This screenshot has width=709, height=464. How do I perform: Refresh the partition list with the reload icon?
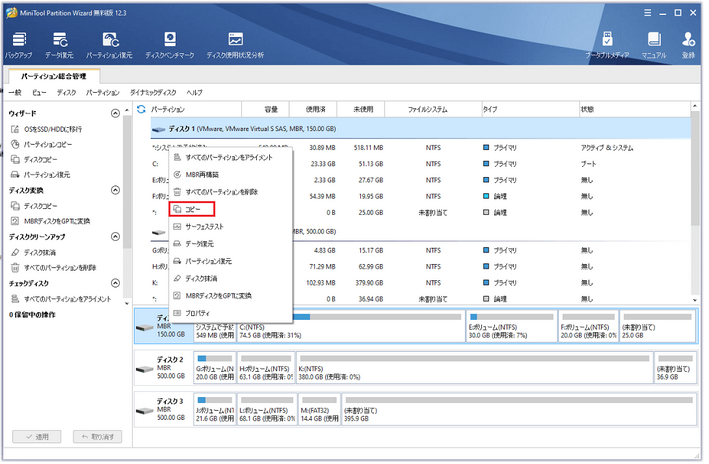pyautogui.click(x=141, y=109)
